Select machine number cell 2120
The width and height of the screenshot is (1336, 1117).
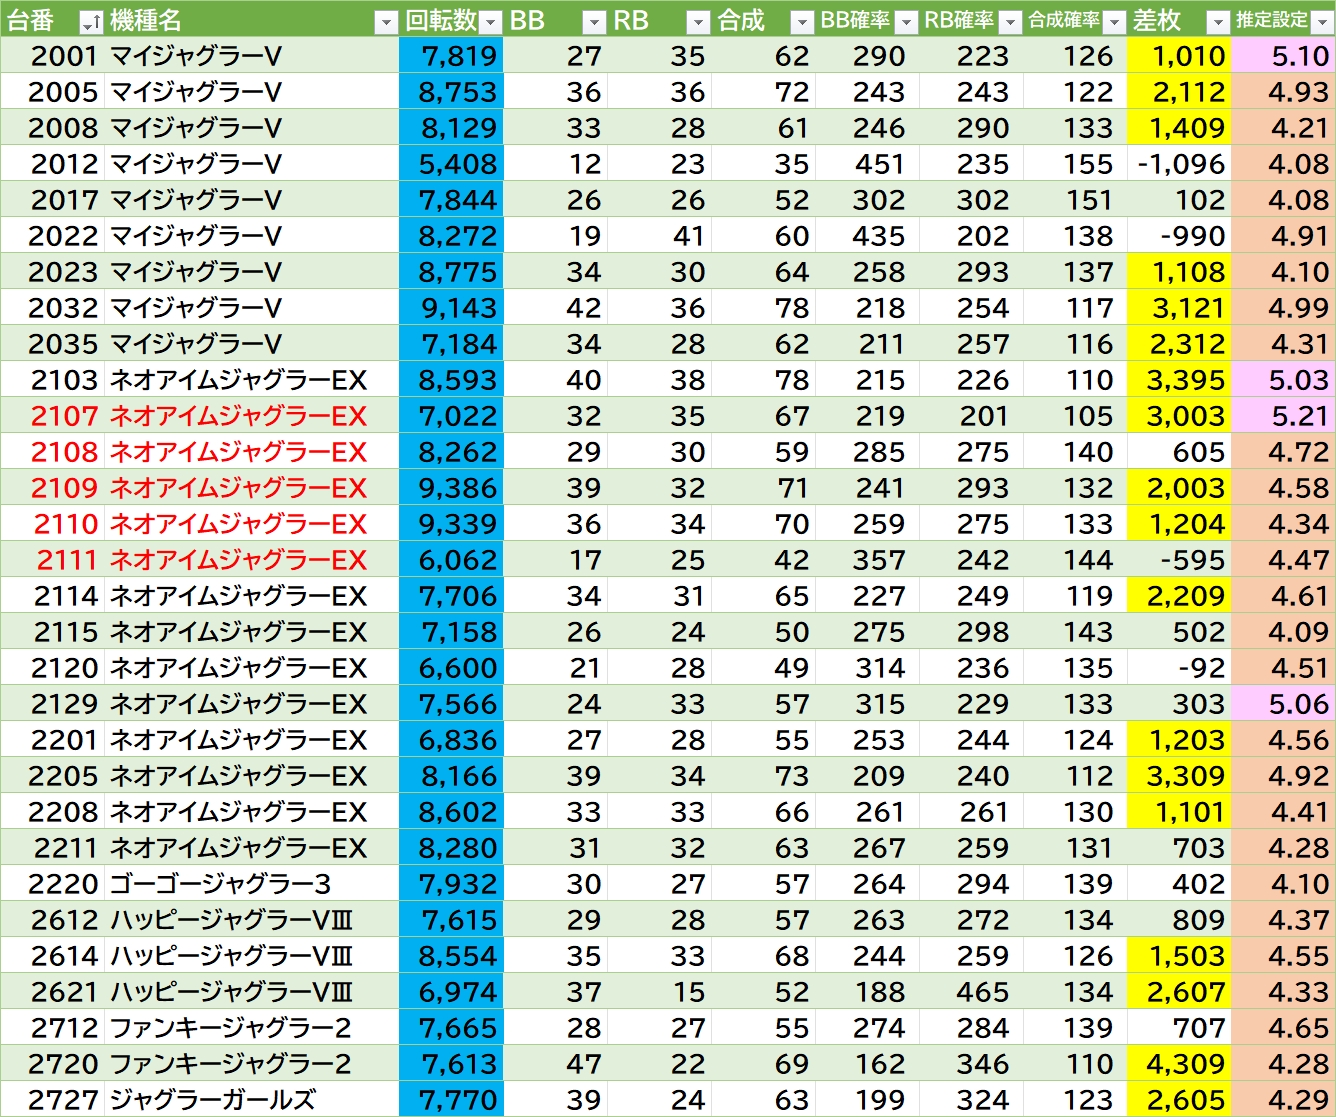[52, 668]
